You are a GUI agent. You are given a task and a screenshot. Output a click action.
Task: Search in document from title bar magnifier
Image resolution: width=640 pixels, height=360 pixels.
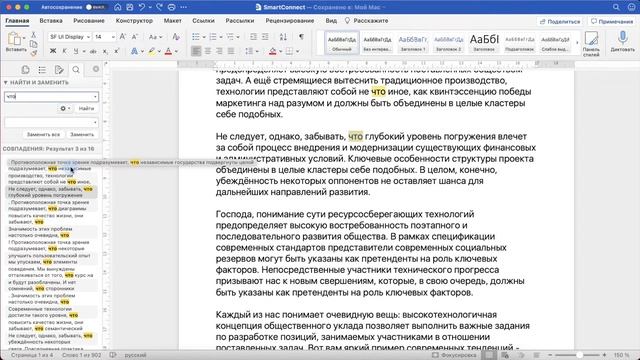pos(616,7)
